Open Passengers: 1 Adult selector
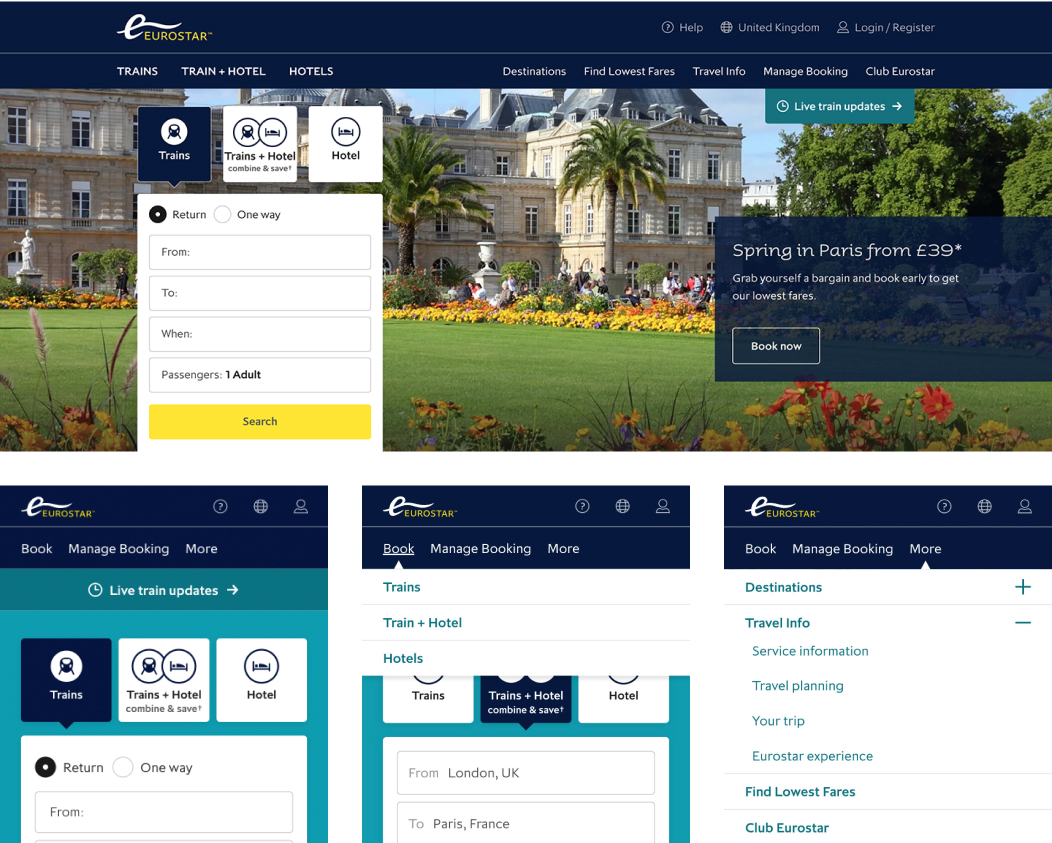The image size is (1052, 843). 260,375
